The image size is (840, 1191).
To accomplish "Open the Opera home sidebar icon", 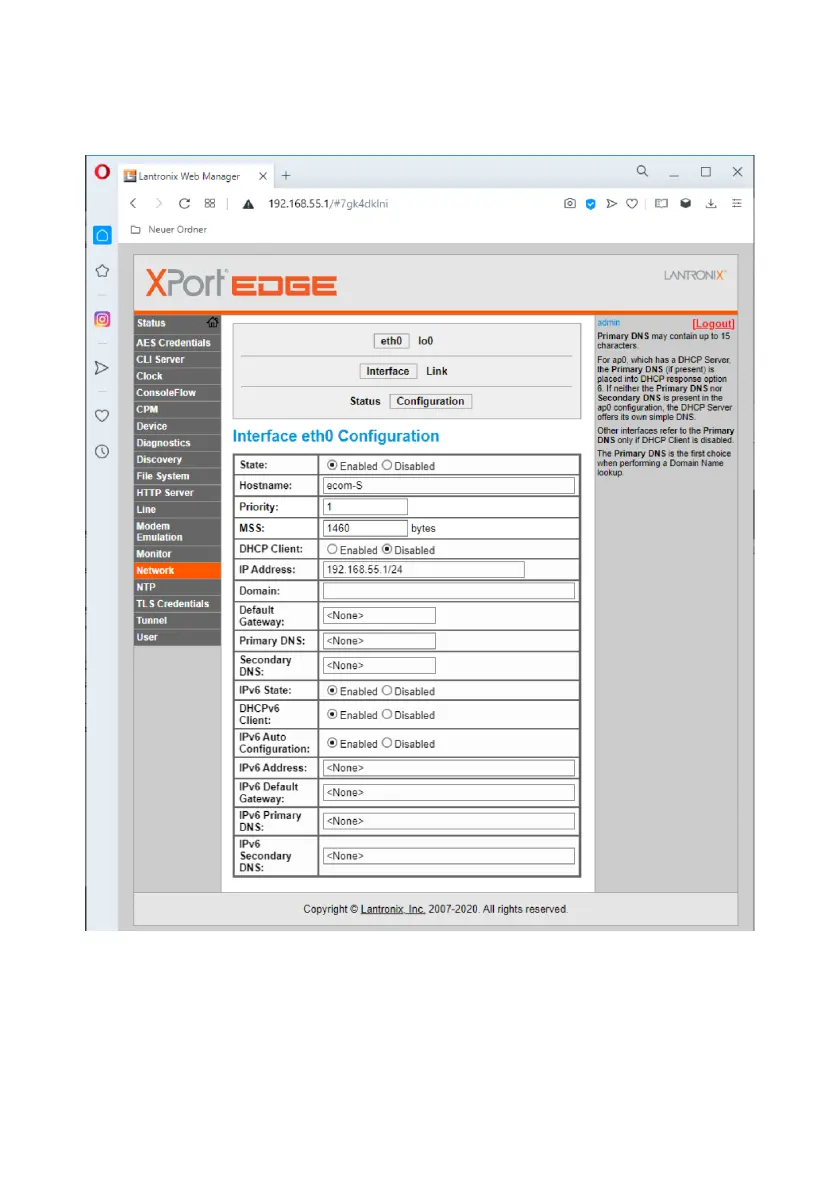I will pyautogui.click(x=102, y=235).
